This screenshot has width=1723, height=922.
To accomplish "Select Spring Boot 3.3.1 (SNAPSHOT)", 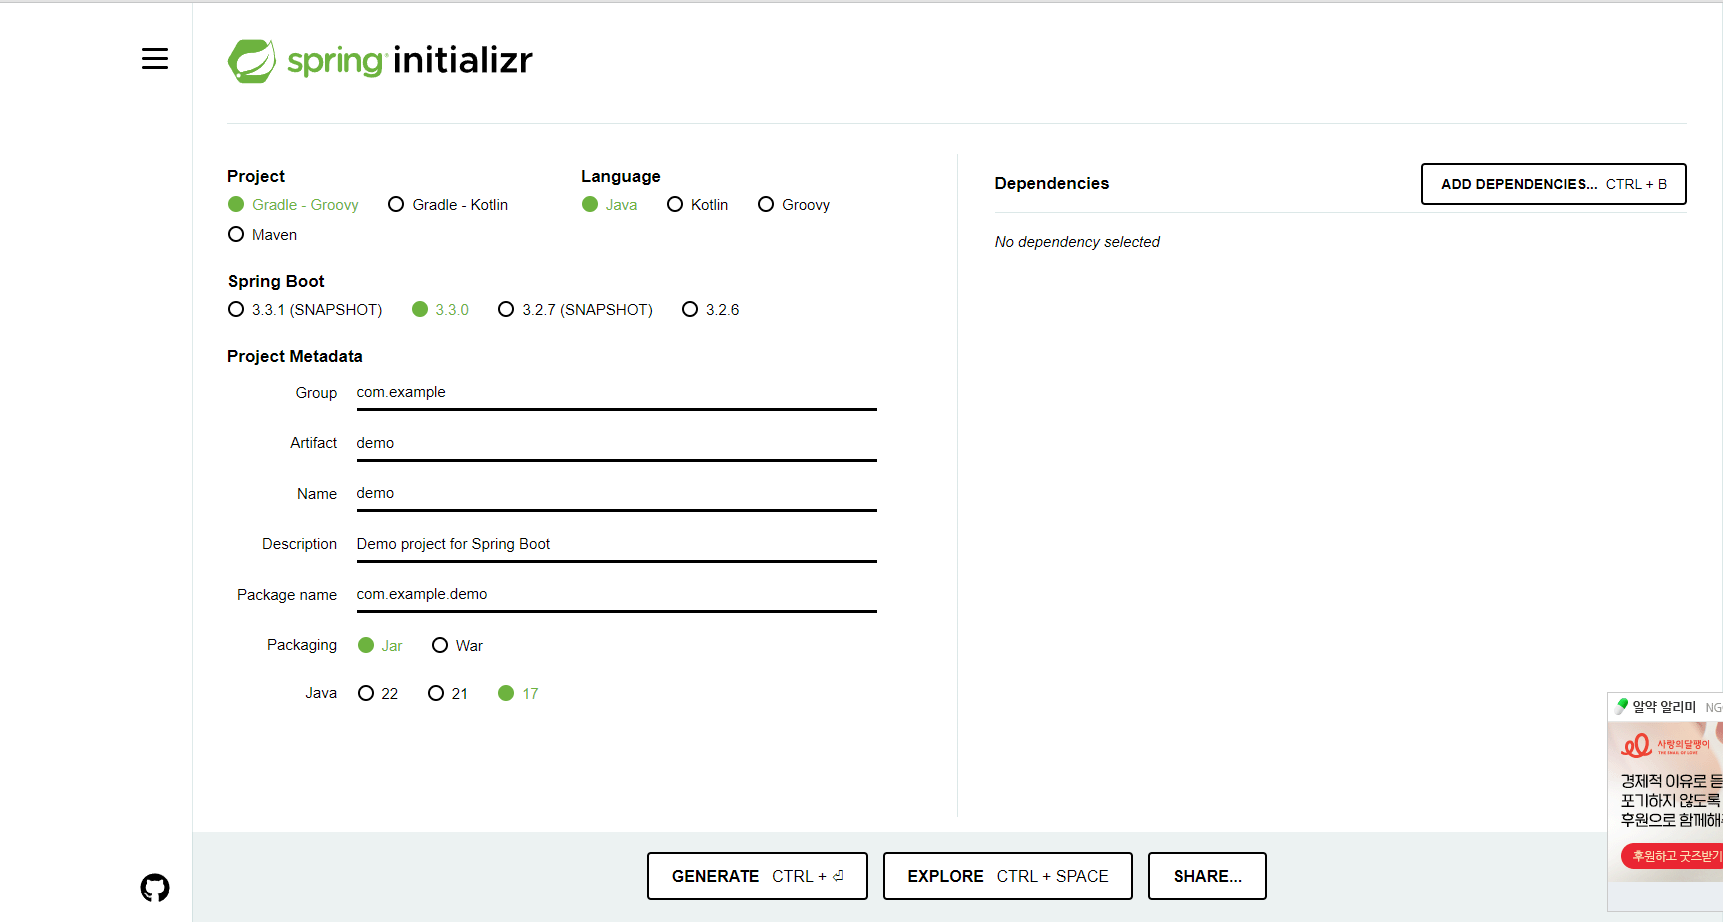I will 305,309.
